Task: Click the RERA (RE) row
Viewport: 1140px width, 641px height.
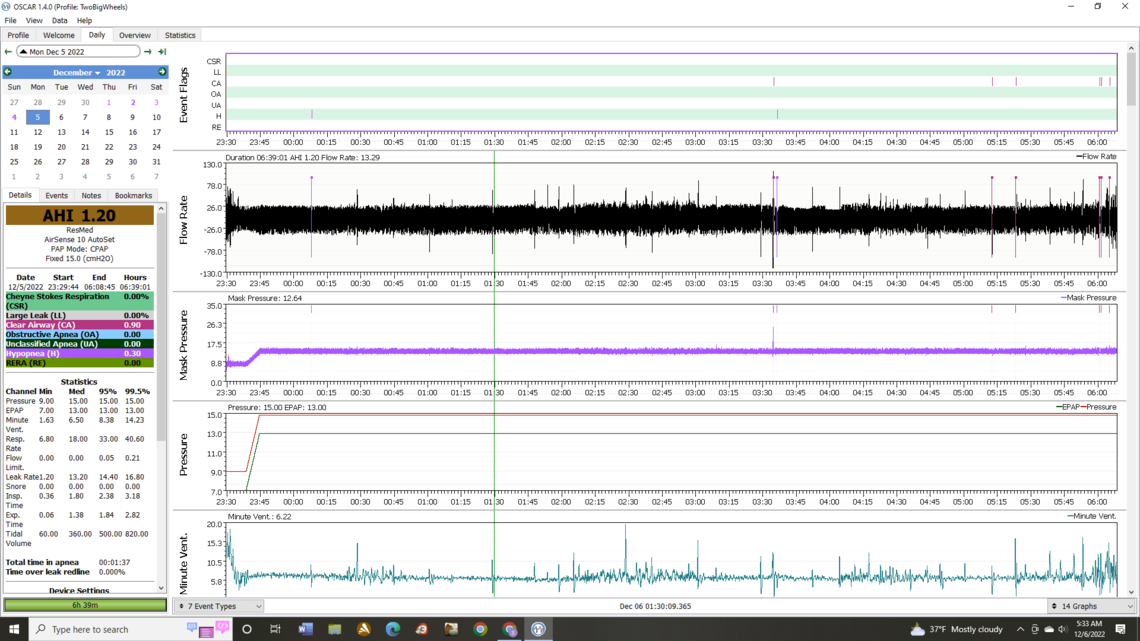Action: [79, 363]
